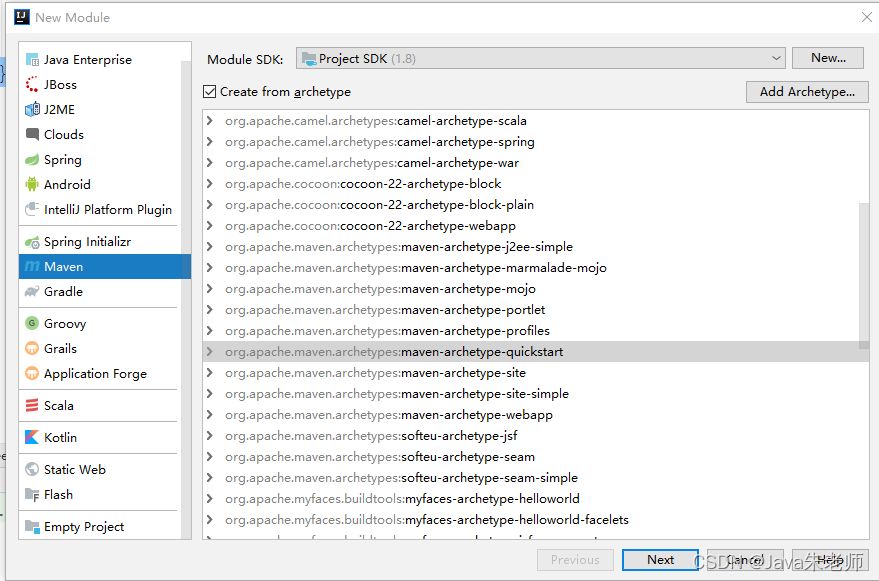Select Maven in module type list
This screenshot has height=581, width=879.
pyautogui.click(x=105, y=267)
